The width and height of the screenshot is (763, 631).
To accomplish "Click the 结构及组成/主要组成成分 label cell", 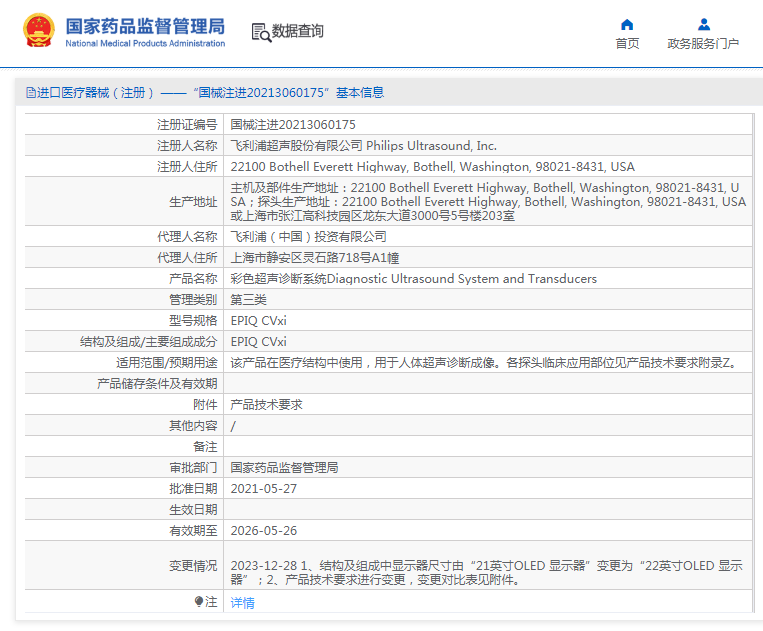I will (124, 342).
